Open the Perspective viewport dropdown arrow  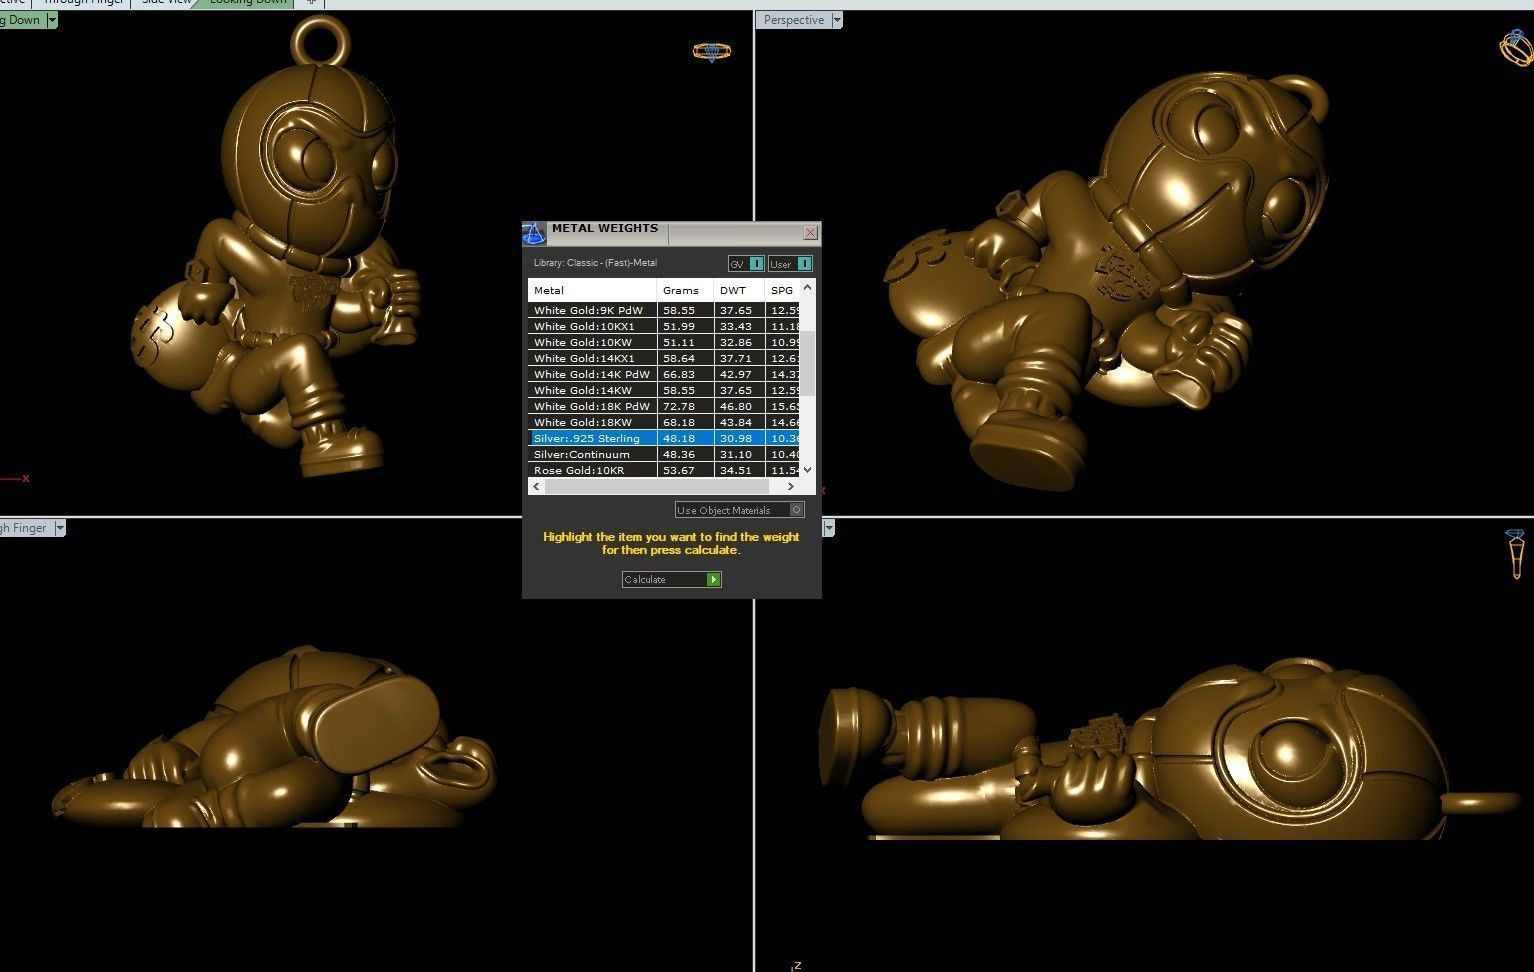(837, 20)
